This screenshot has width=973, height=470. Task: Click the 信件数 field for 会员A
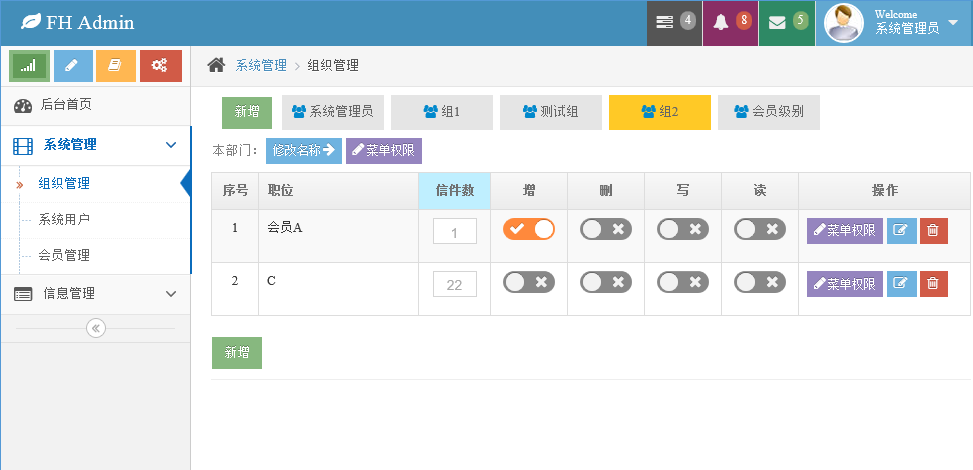(455, 231)
